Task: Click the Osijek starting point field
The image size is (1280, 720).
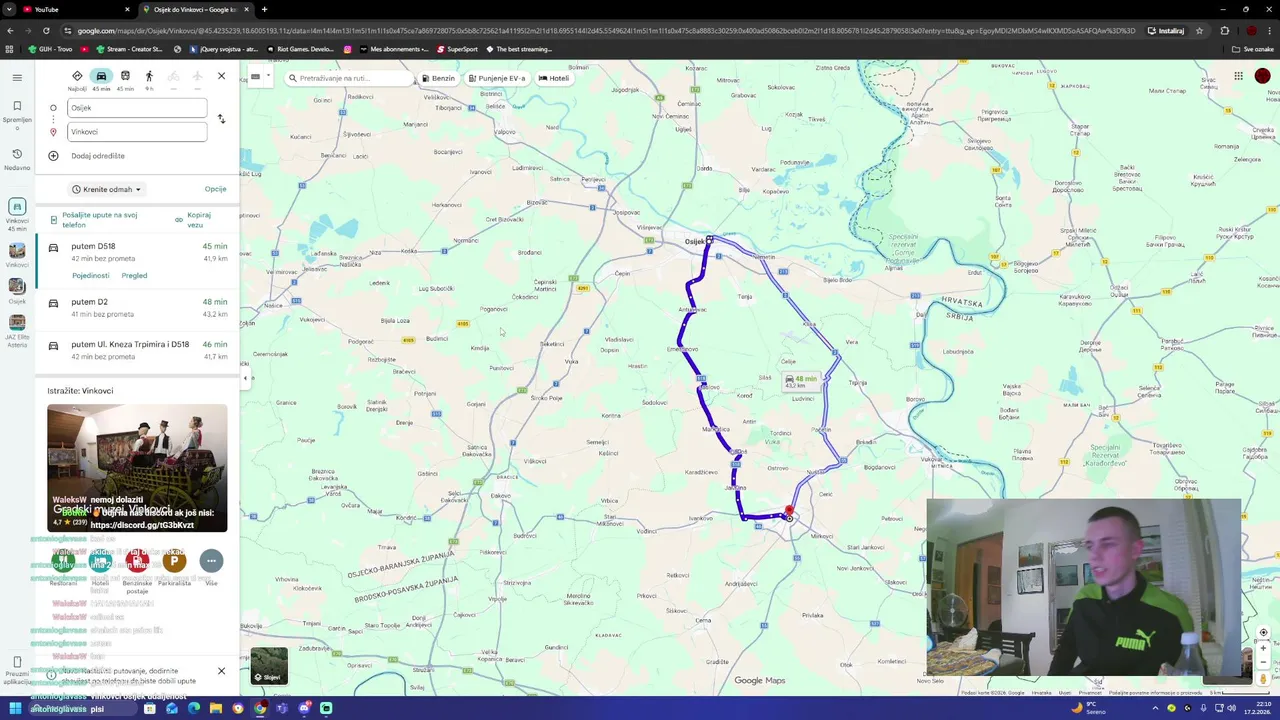Action: click(137, 107)
